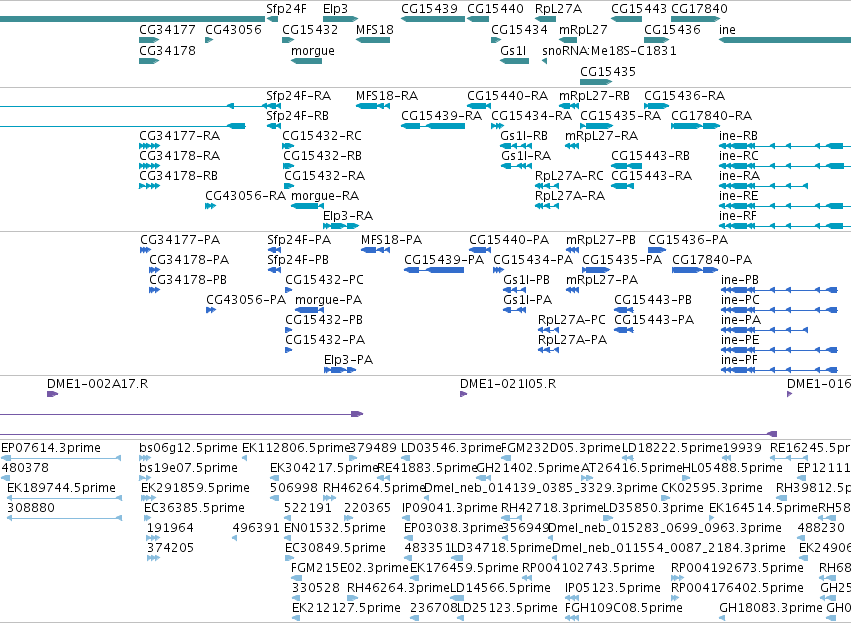Image resolution: width=851 pixels, height=623 pixels.
Task: Select the CG15440 gene label
Action: click(x=495, y=9)
